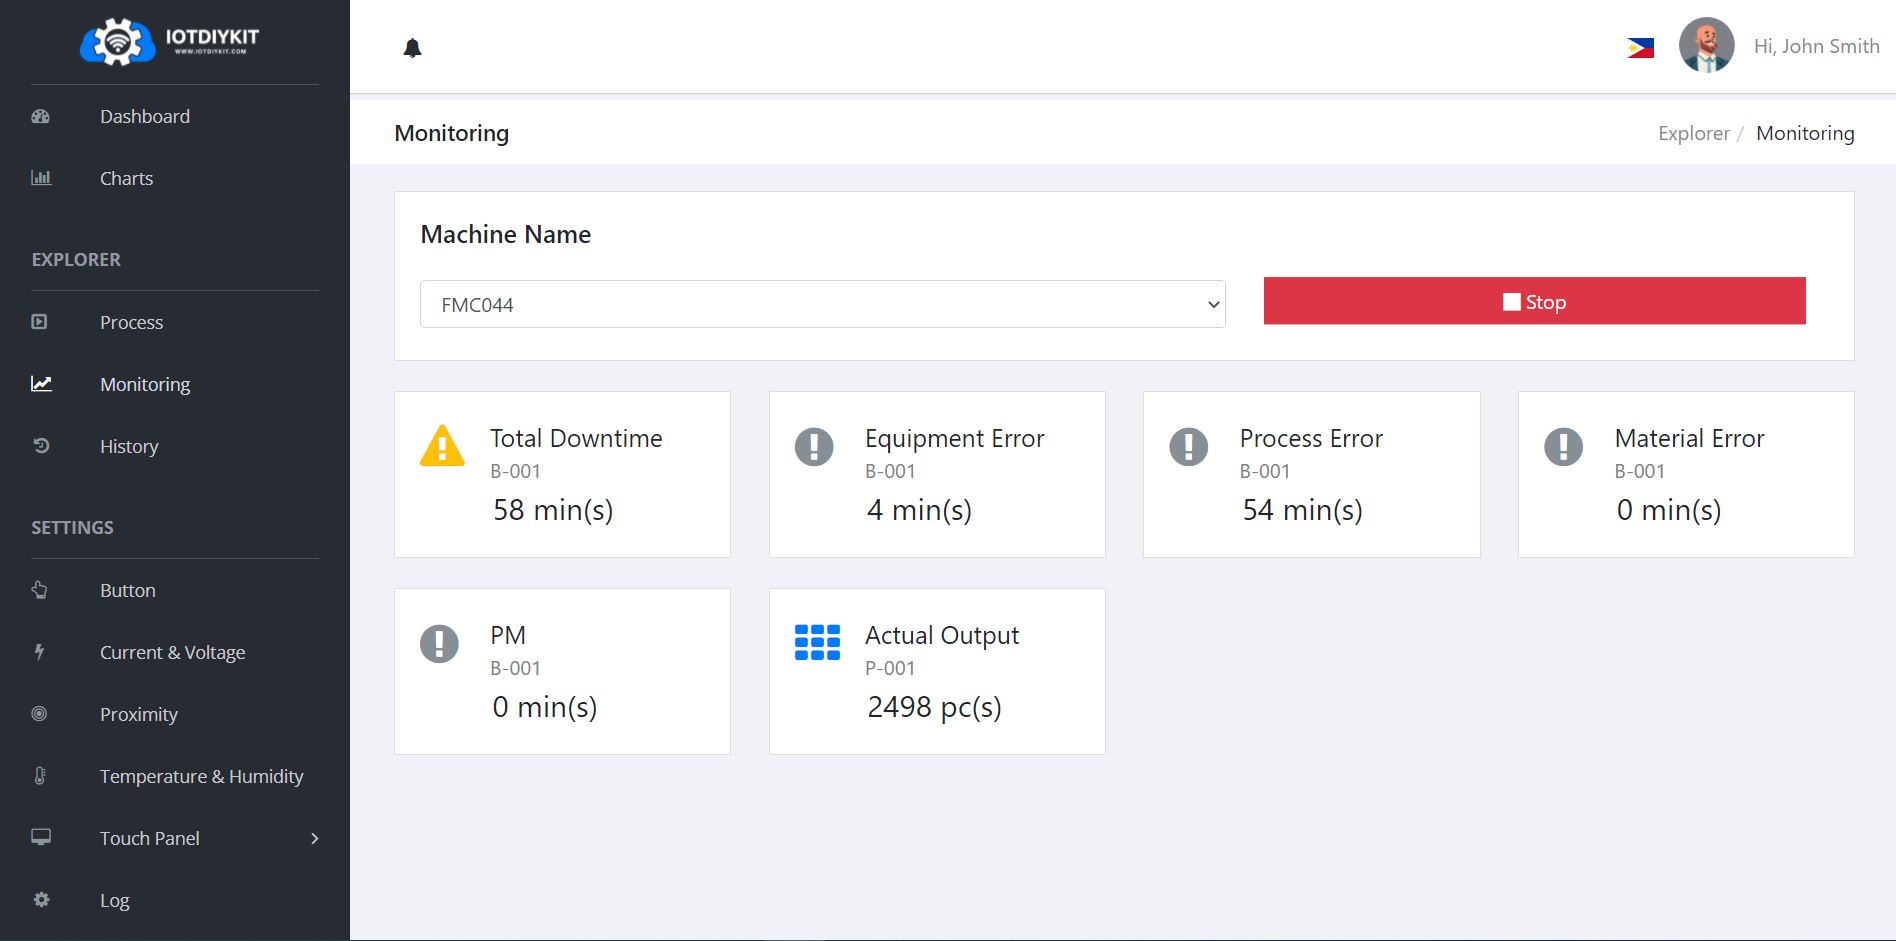Open the Machine Name dropdown FMC044

(822, 304)
